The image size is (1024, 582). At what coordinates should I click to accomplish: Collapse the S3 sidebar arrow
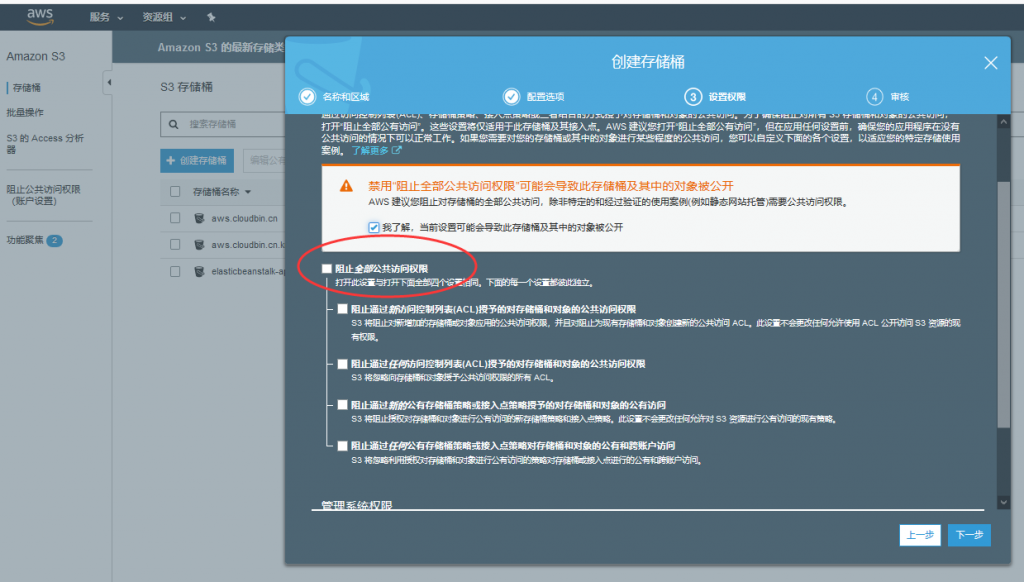[108, 82]
